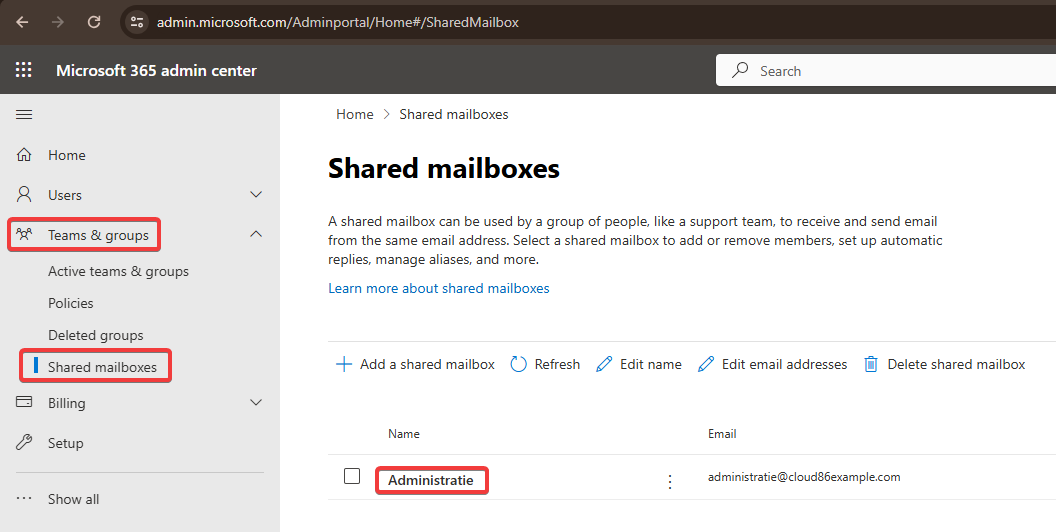Sort by the Name column header
The height and width of the screenshot is (532, 1056).
click(403, 434)
